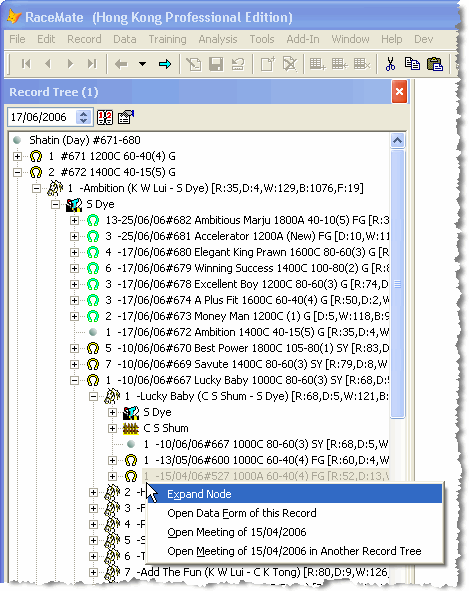This screenshot has height=591, width=469.
Task: Jump to the last record
Action: click(x=92, y=64)
